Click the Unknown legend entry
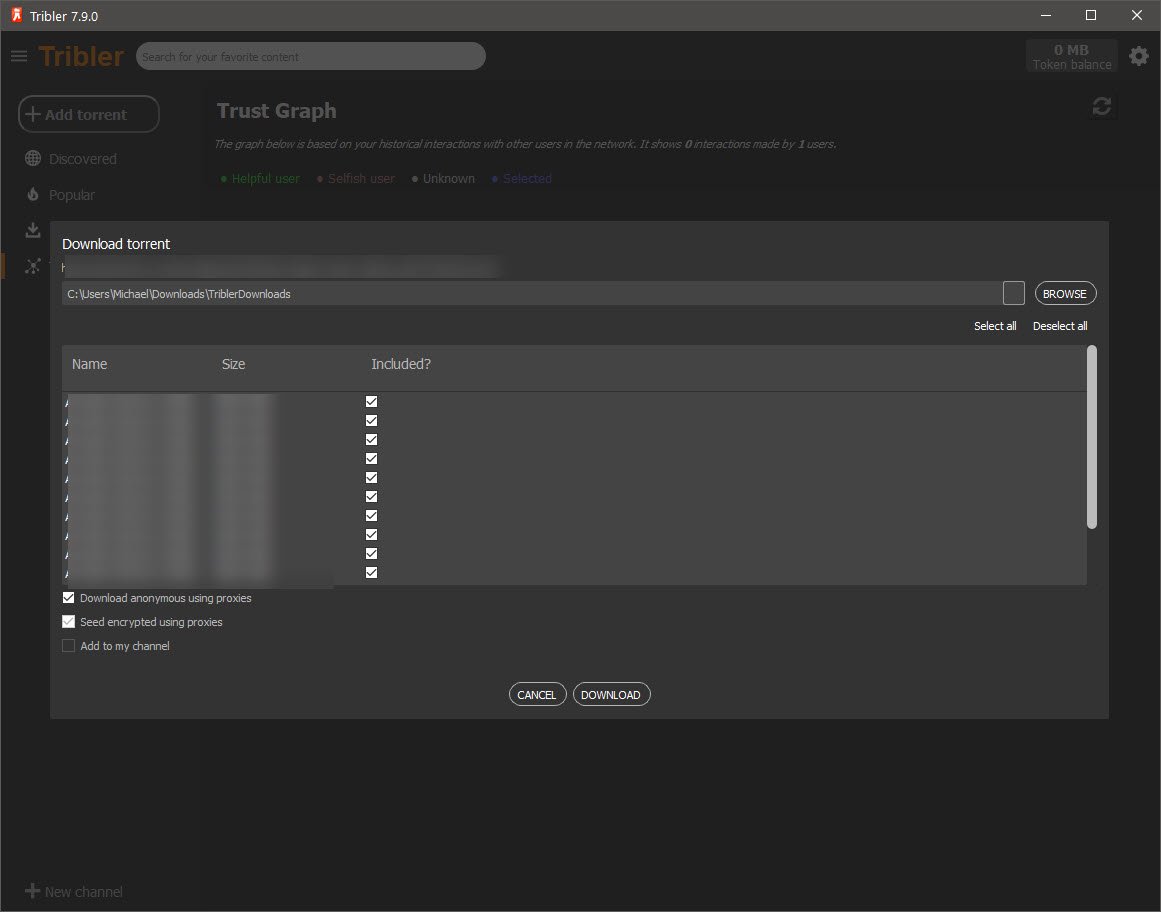The image size is (1161, 912). click(x=443, y=178)
